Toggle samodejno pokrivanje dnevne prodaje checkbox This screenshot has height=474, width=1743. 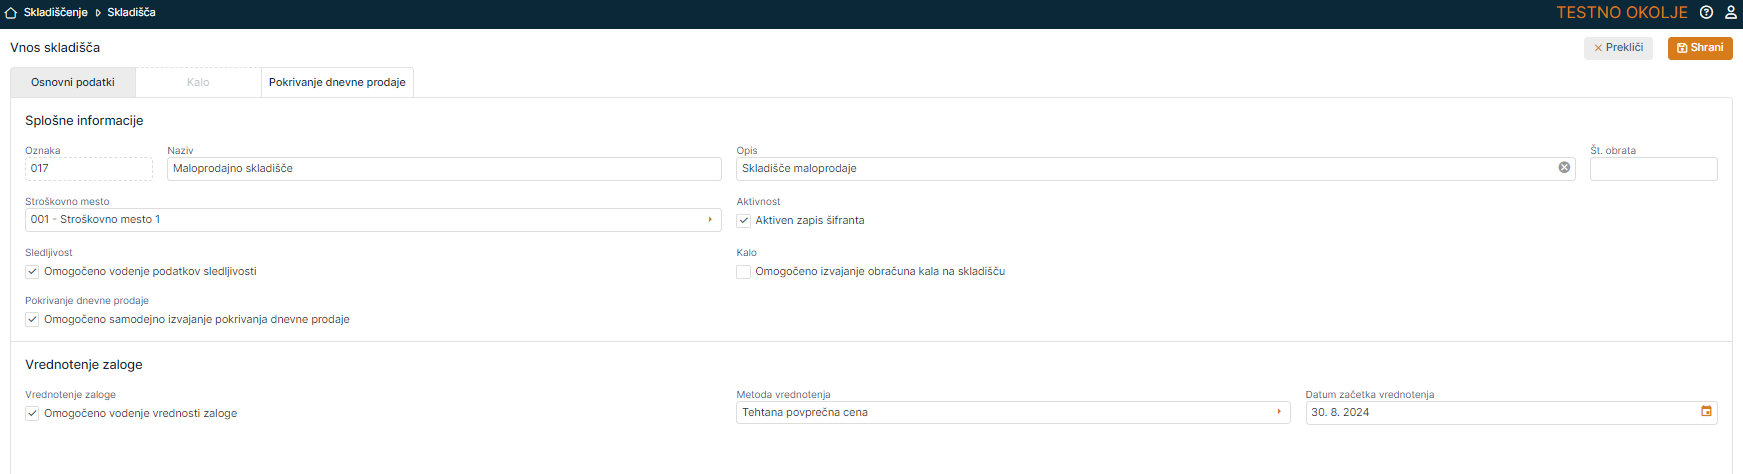[x=33, y=320]
